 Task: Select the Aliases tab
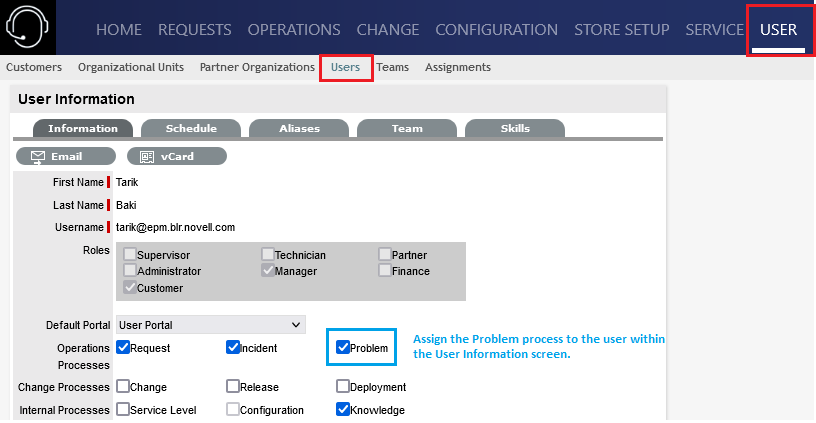299,128
